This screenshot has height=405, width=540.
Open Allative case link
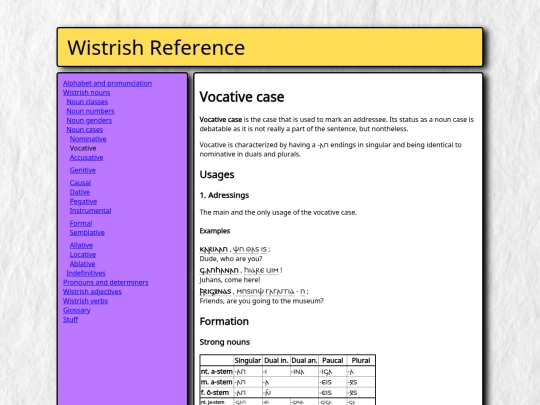click(x=81, y=246)
